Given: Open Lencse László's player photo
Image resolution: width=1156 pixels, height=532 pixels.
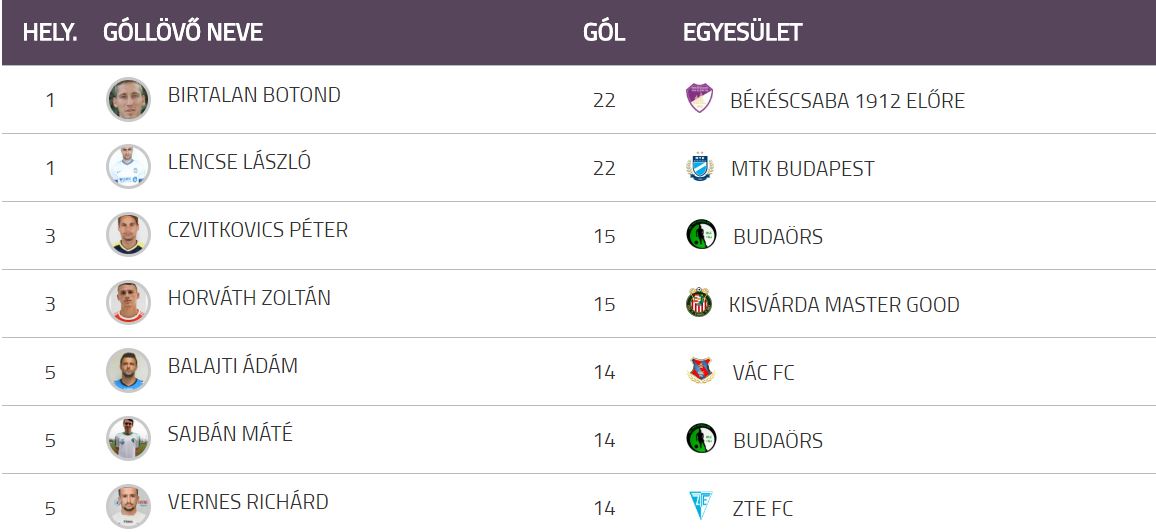Looking at the screenshot, I should point(128,167).
